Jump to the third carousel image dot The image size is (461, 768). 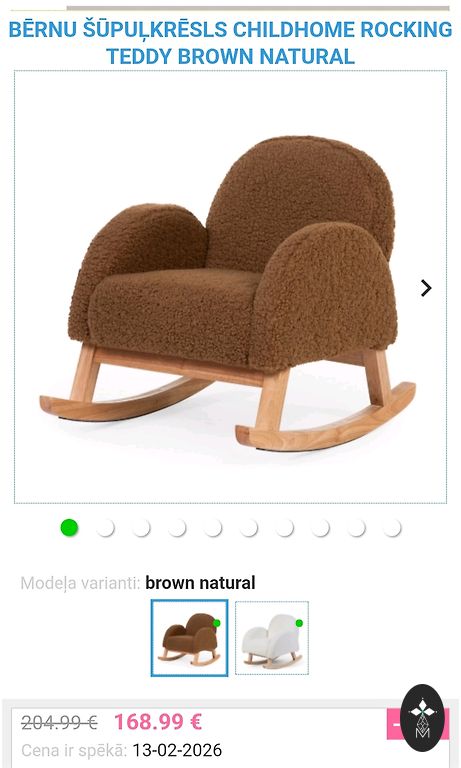click(141, 528)
